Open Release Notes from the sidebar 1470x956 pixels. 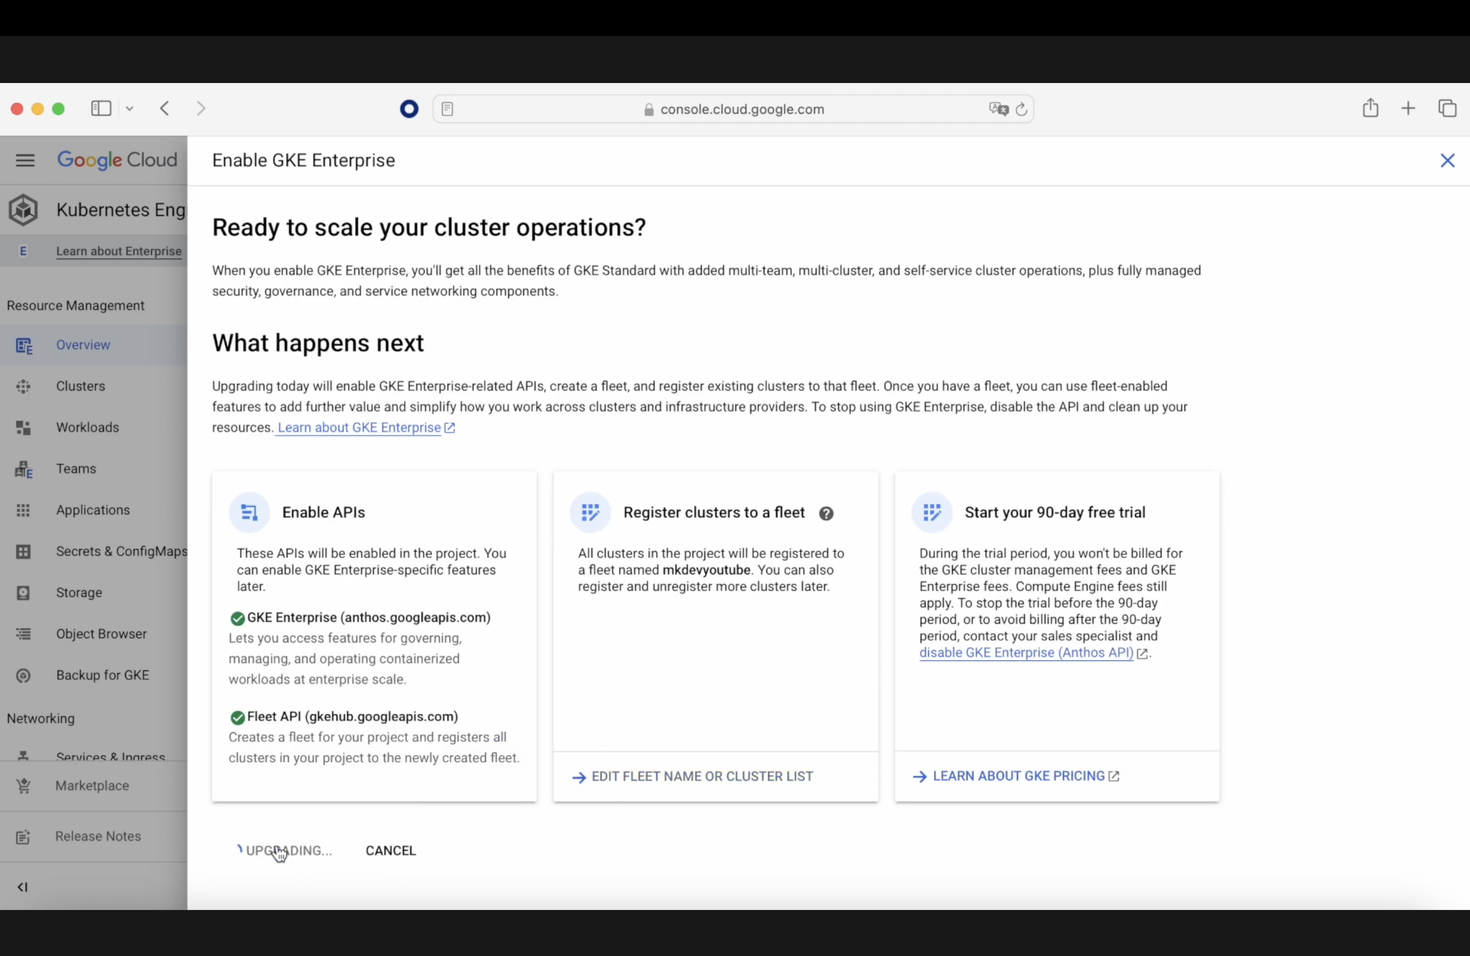(94, 836)
